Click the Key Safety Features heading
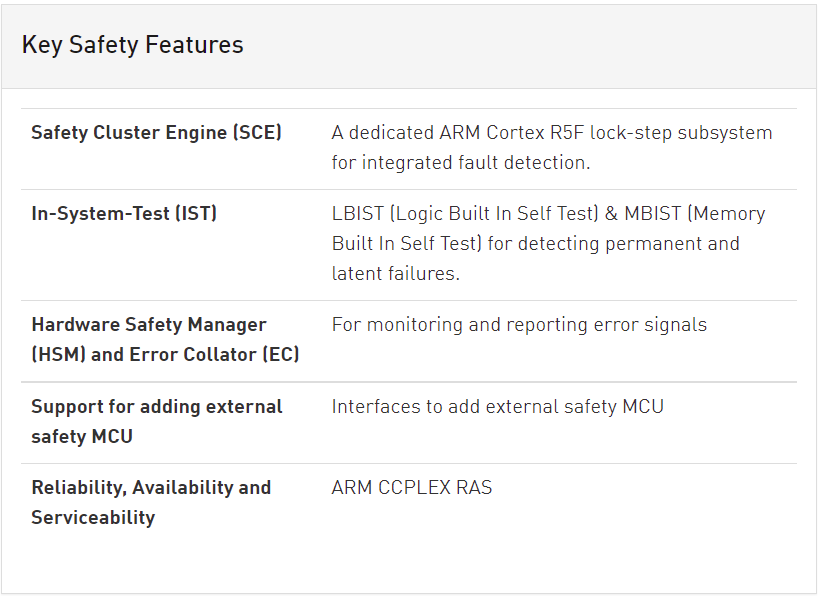The width and height of the screenshot is (821, 599). [132, 45]
